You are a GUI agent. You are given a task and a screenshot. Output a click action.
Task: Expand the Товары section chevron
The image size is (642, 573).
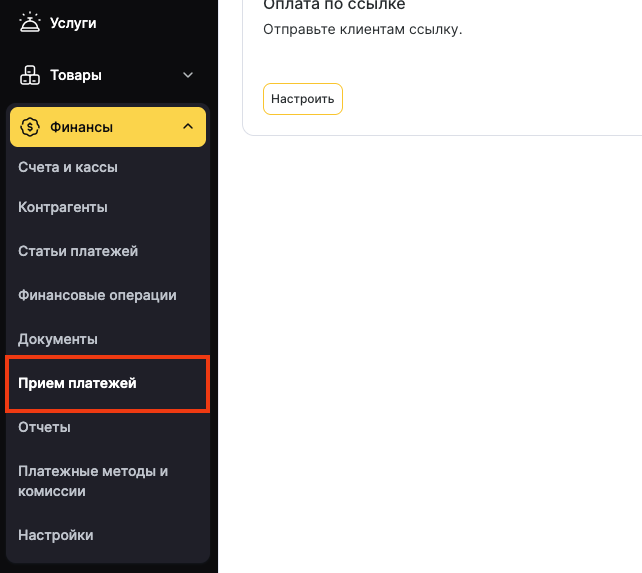(188, 75)
